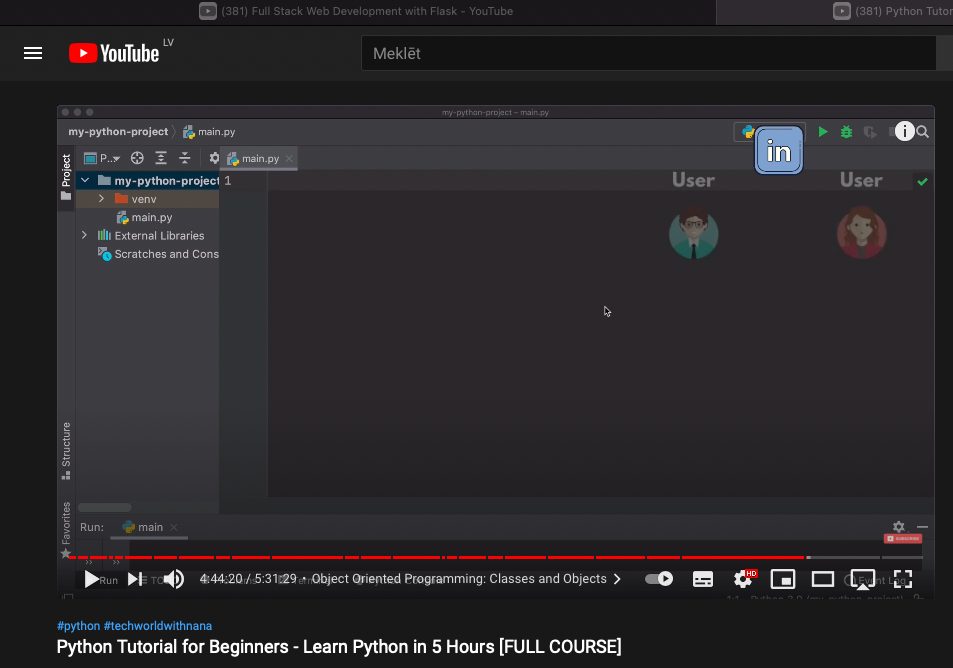953x668 pixels.
Task: Click the green Debug bug icon
Action: 846,132
